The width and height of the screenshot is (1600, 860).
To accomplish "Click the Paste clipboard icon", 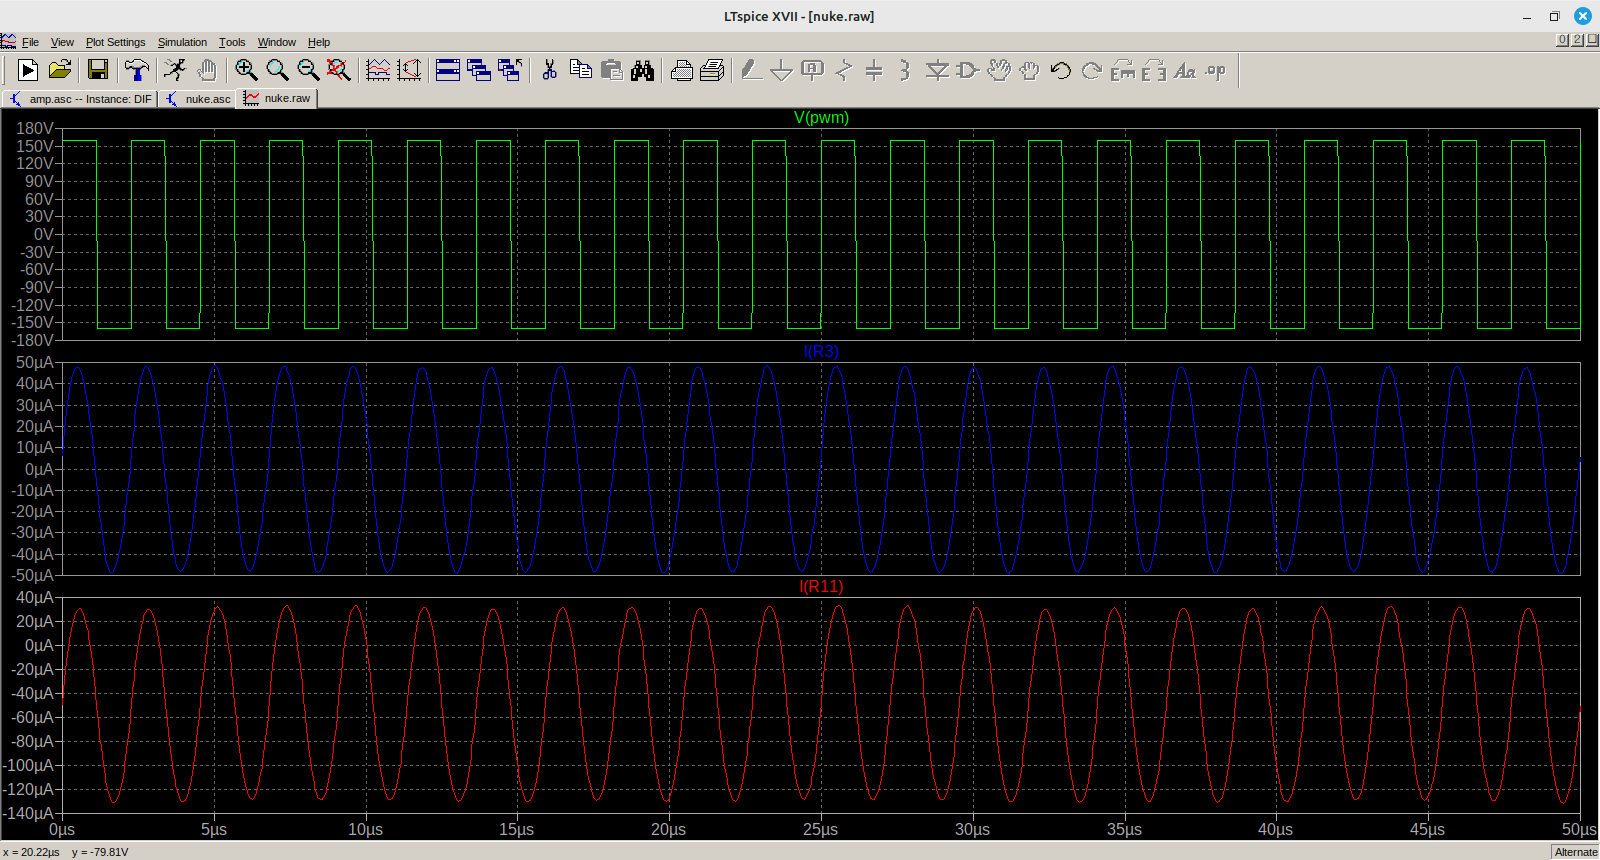I will click(611, 70).
